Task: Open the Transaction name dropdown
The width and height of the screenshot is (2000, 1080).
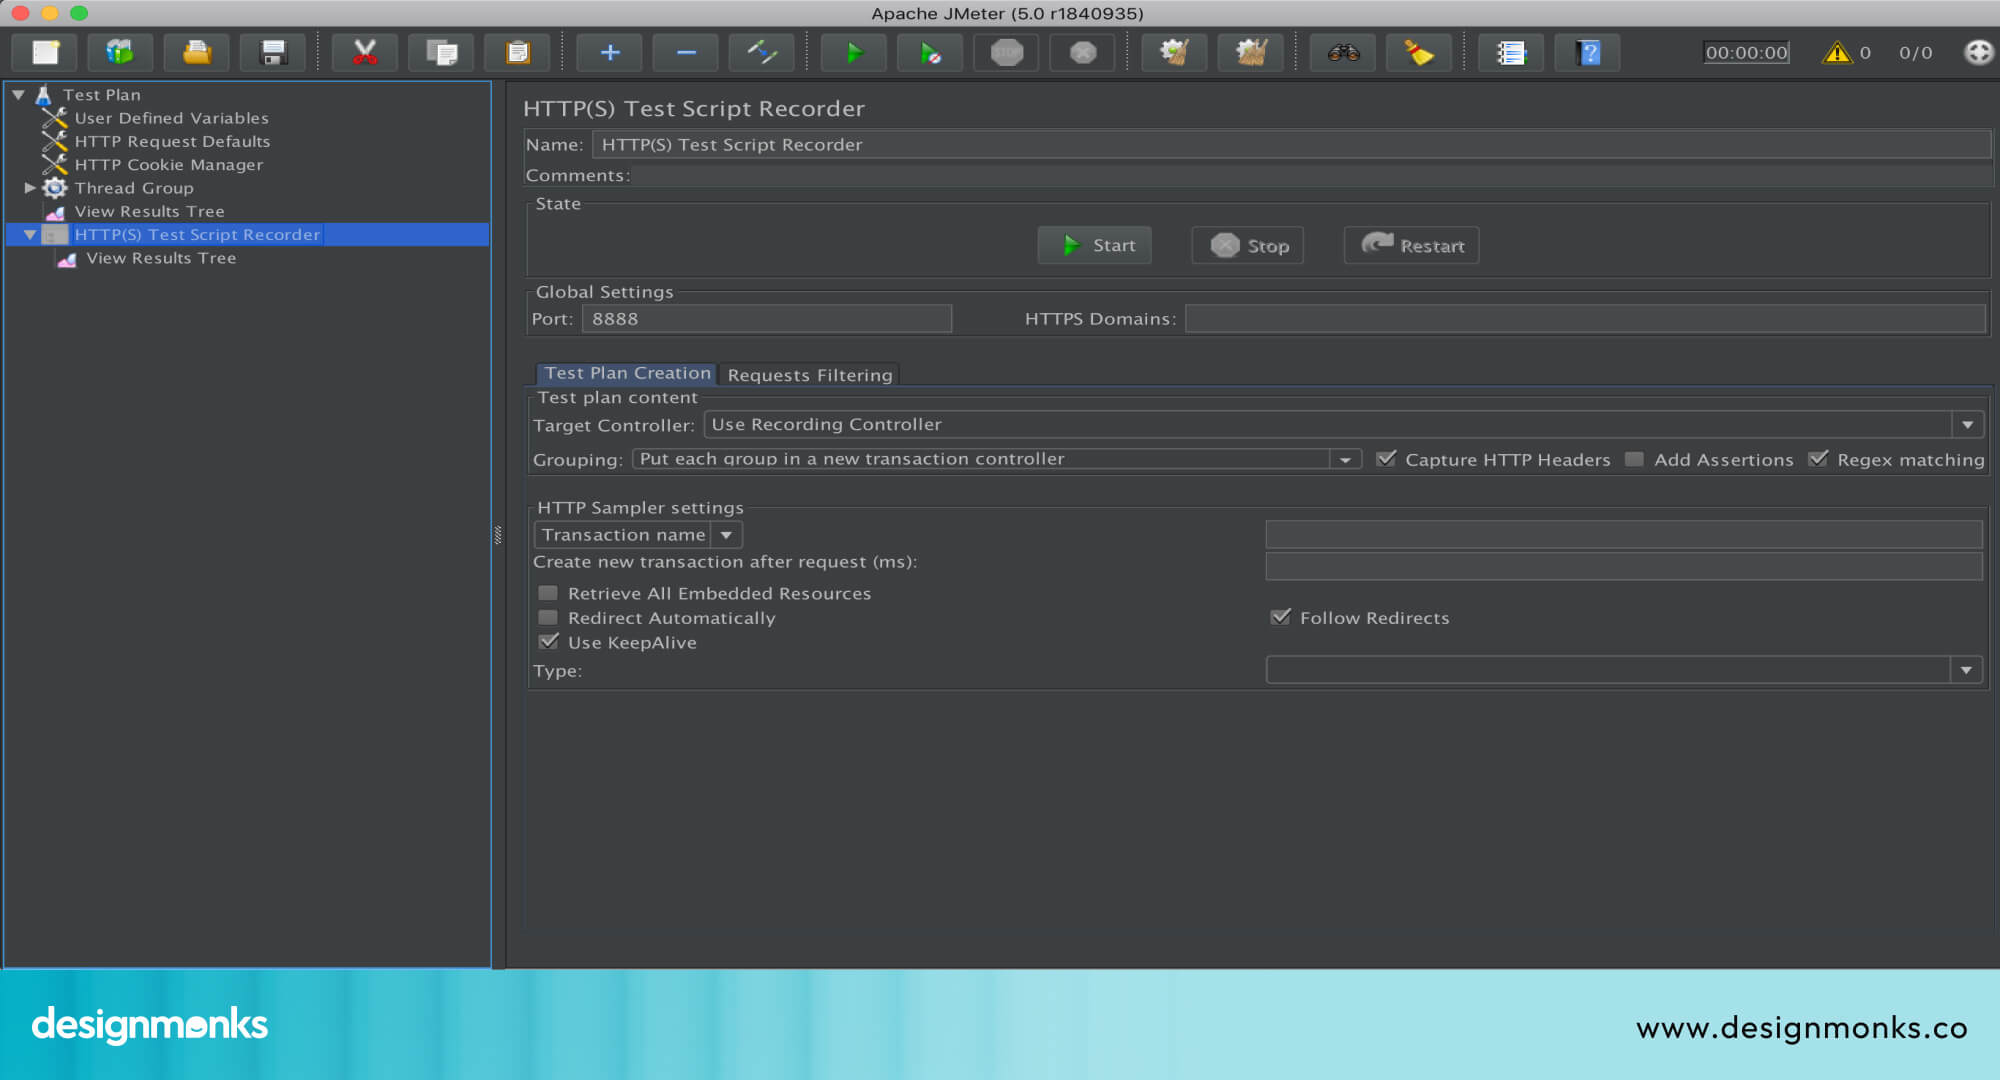Action: click(x=726, y=535)
